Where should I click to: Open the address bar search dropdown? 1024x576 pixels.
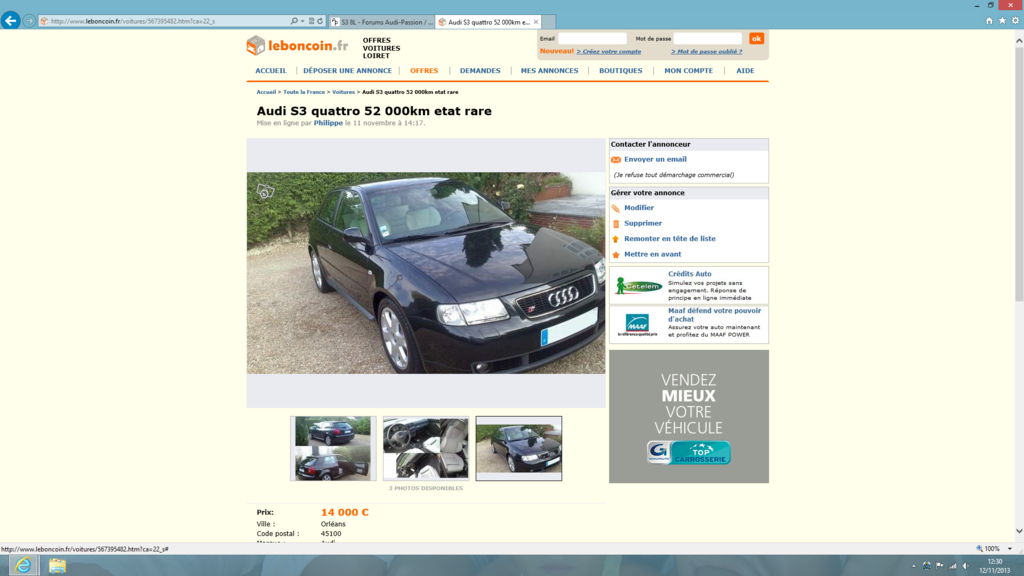[302, 20]
